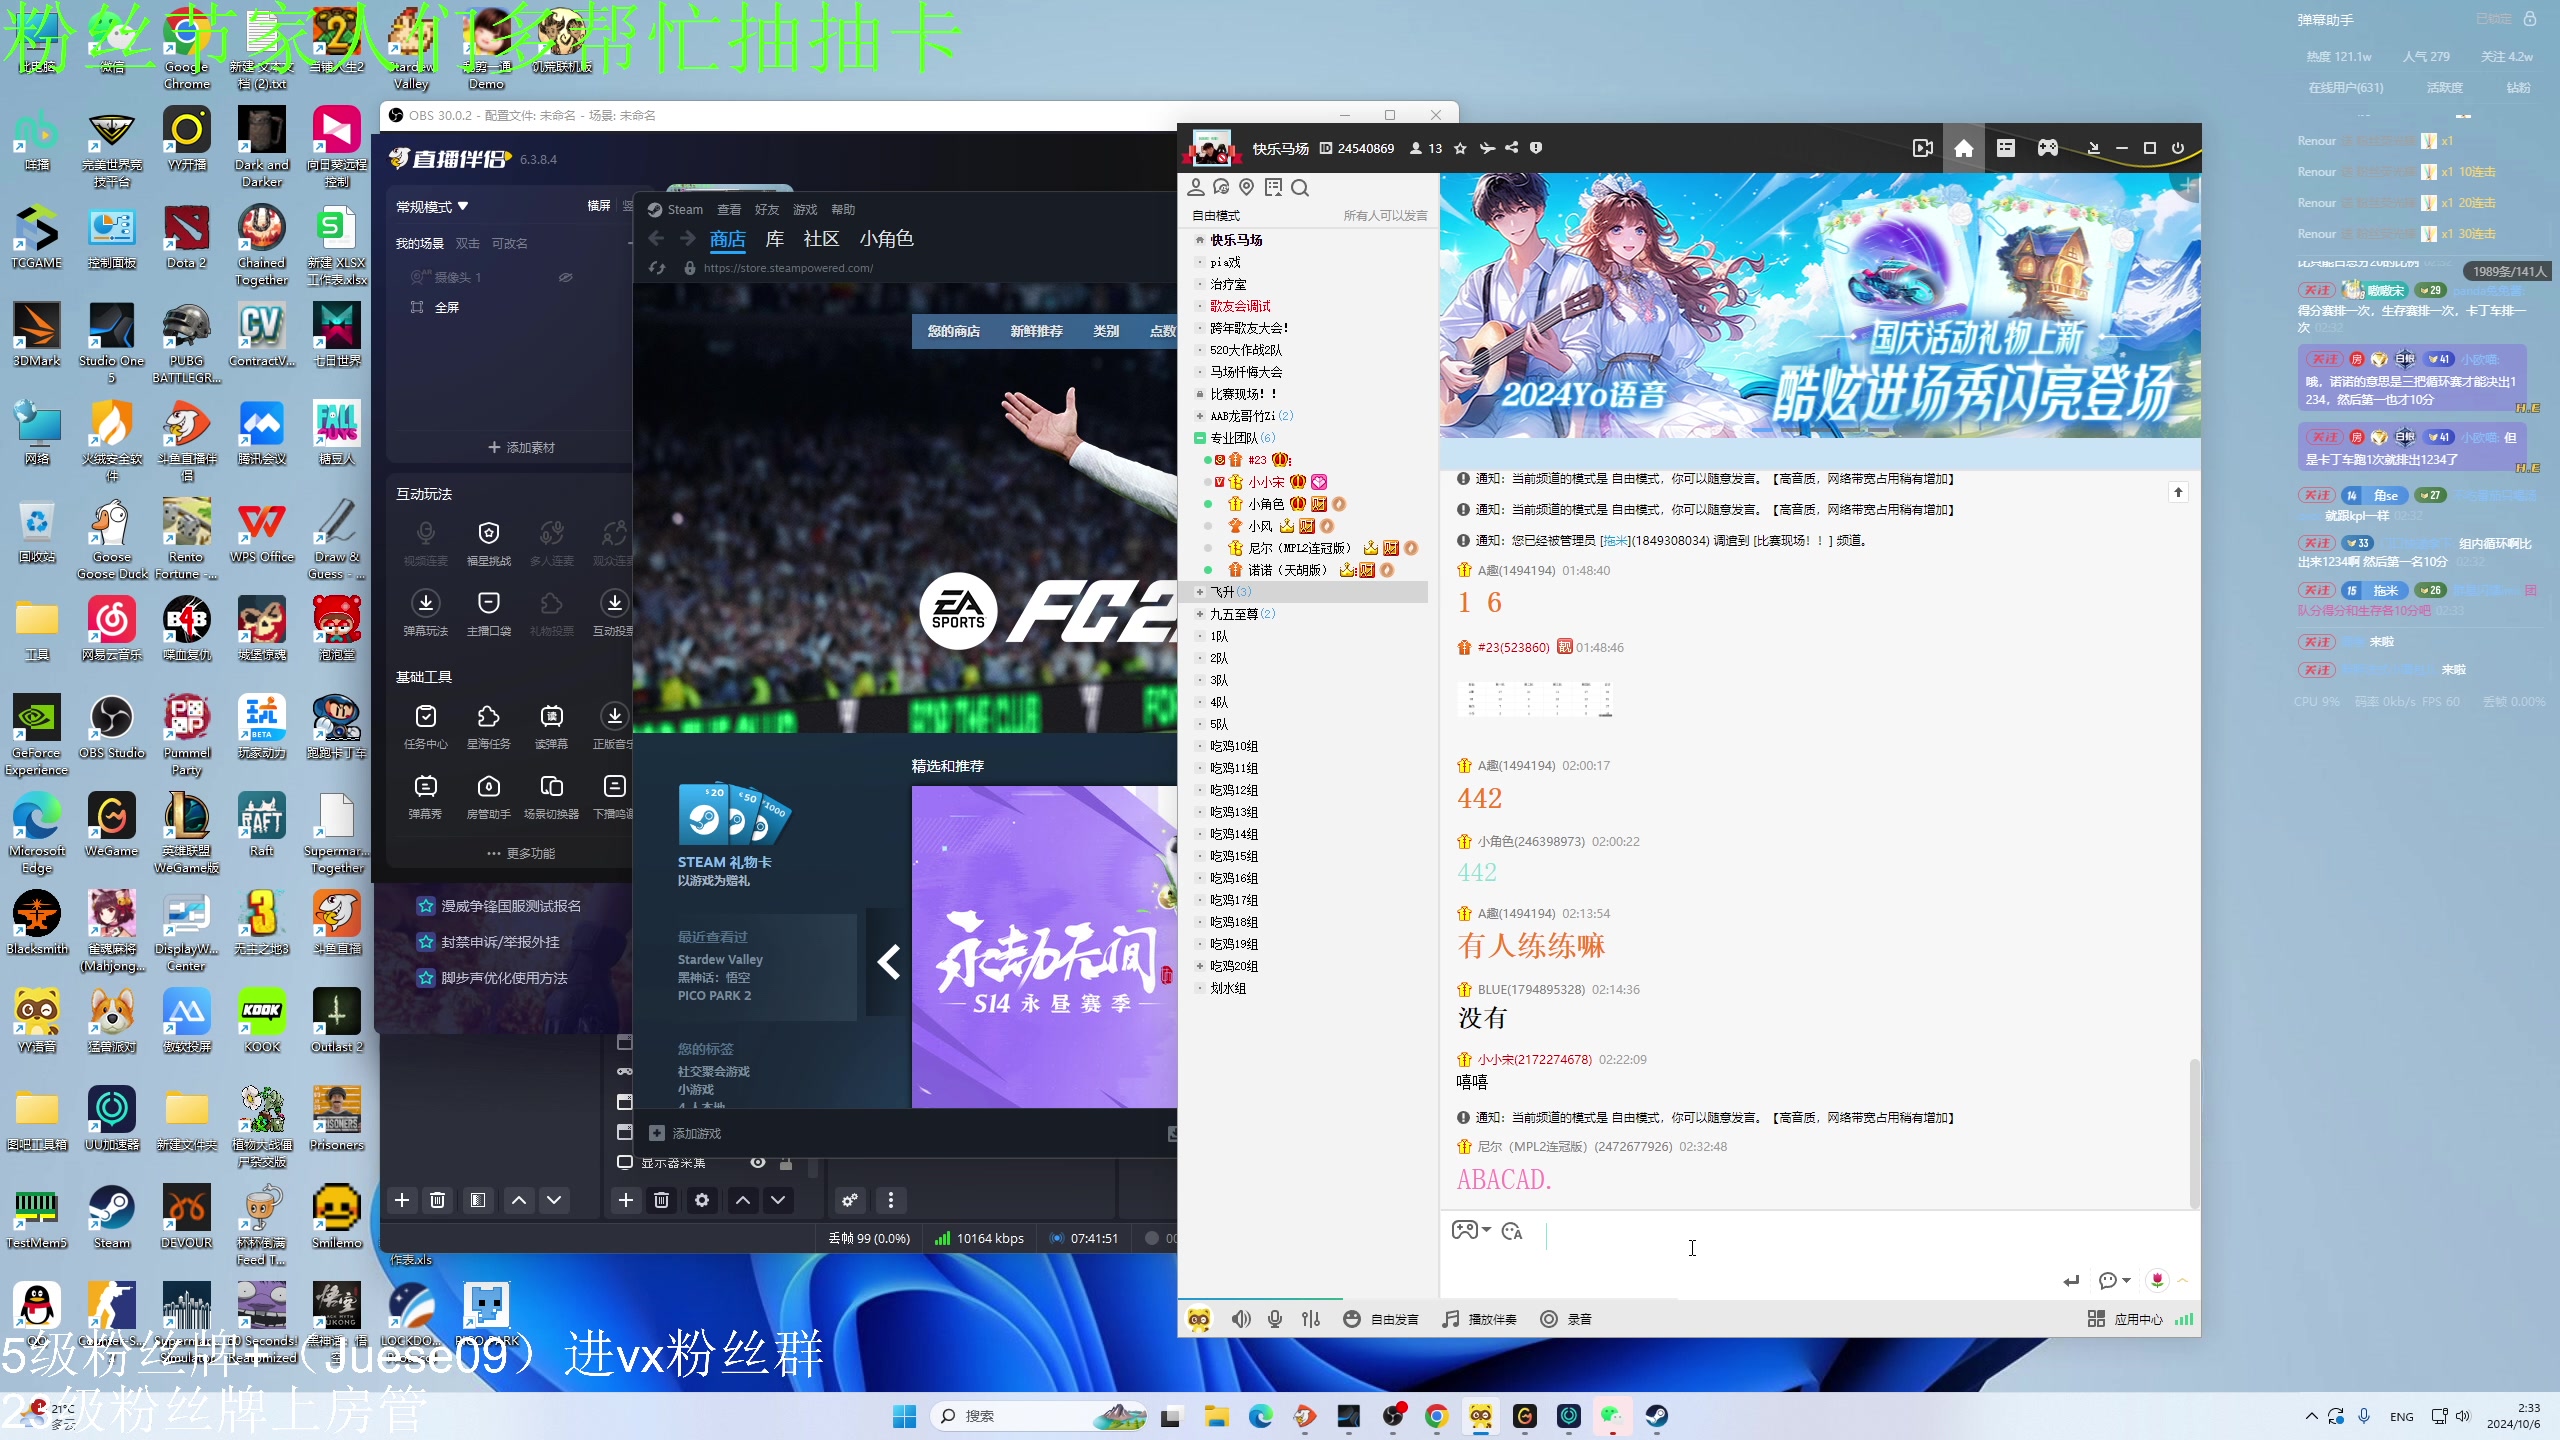
Task: Click the favorite star icon beside channel ID
Action: (1460, 148)
